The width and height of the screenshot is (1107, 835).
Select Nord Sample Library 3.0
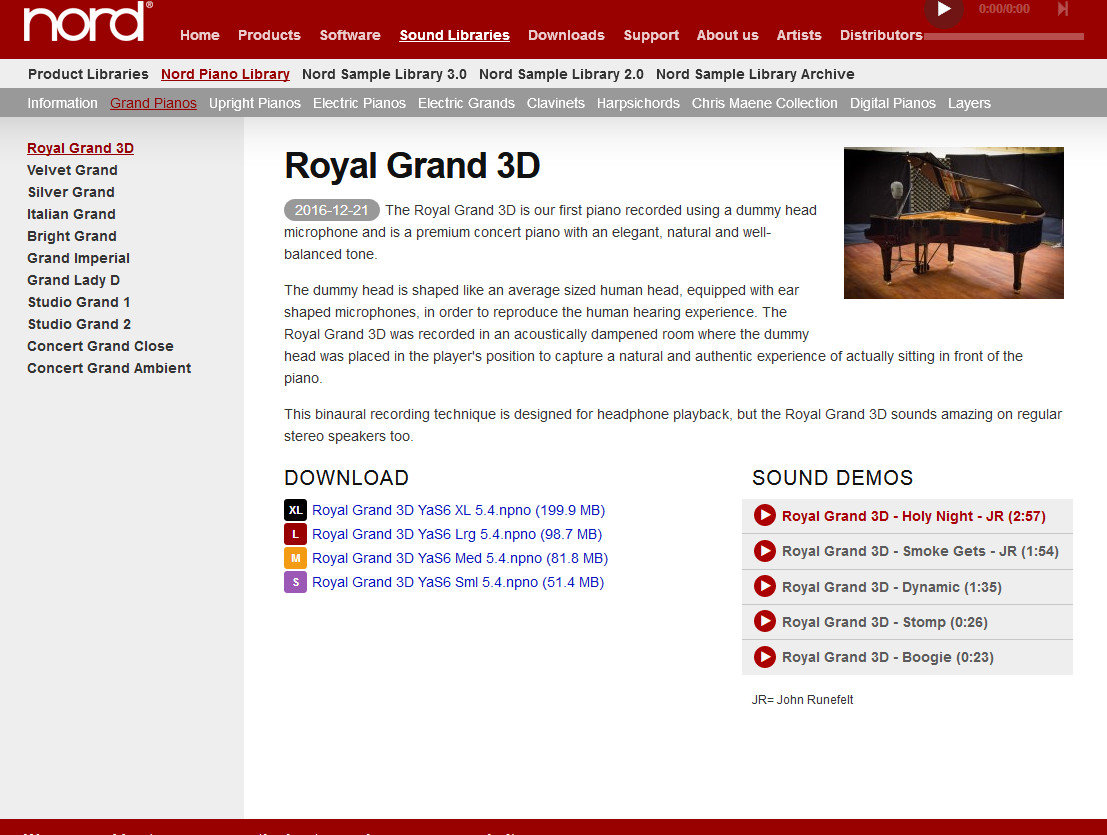[x=384, y=74]
